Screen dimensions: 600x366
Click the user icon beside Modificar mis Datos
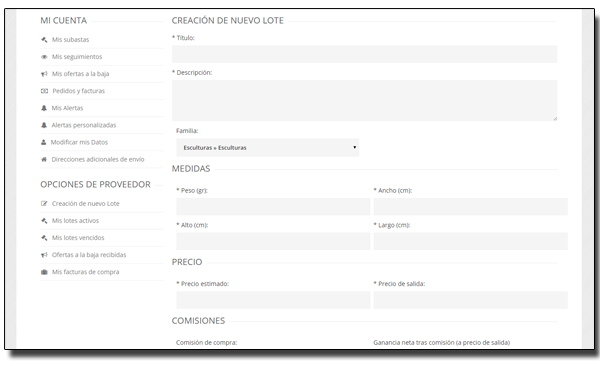coord(44,142)
